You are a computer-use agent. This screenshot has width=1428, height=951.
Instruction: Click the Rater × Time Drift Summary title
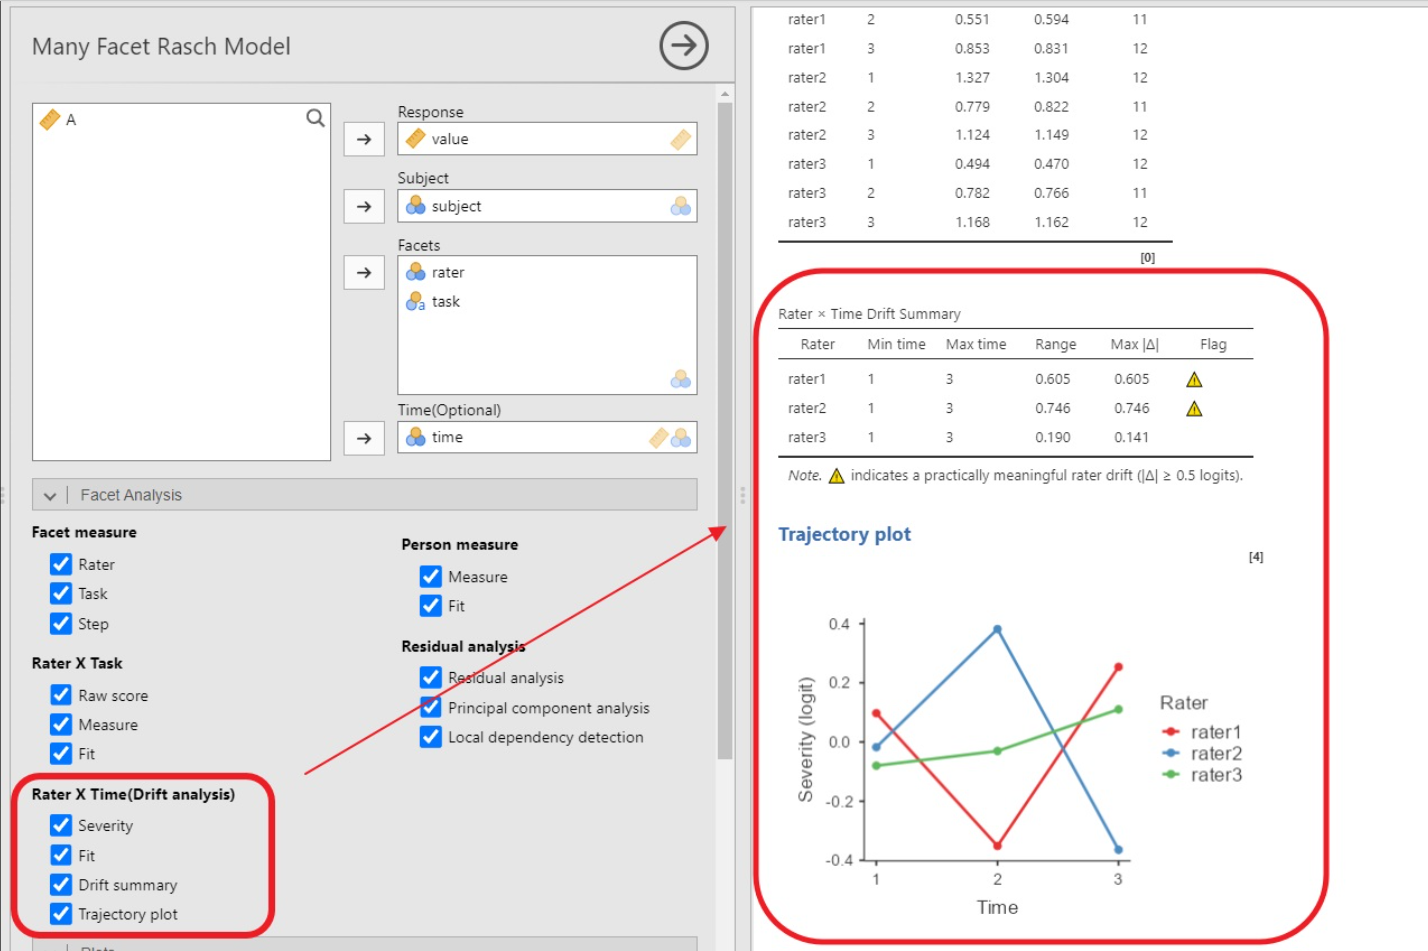[869, 314]
